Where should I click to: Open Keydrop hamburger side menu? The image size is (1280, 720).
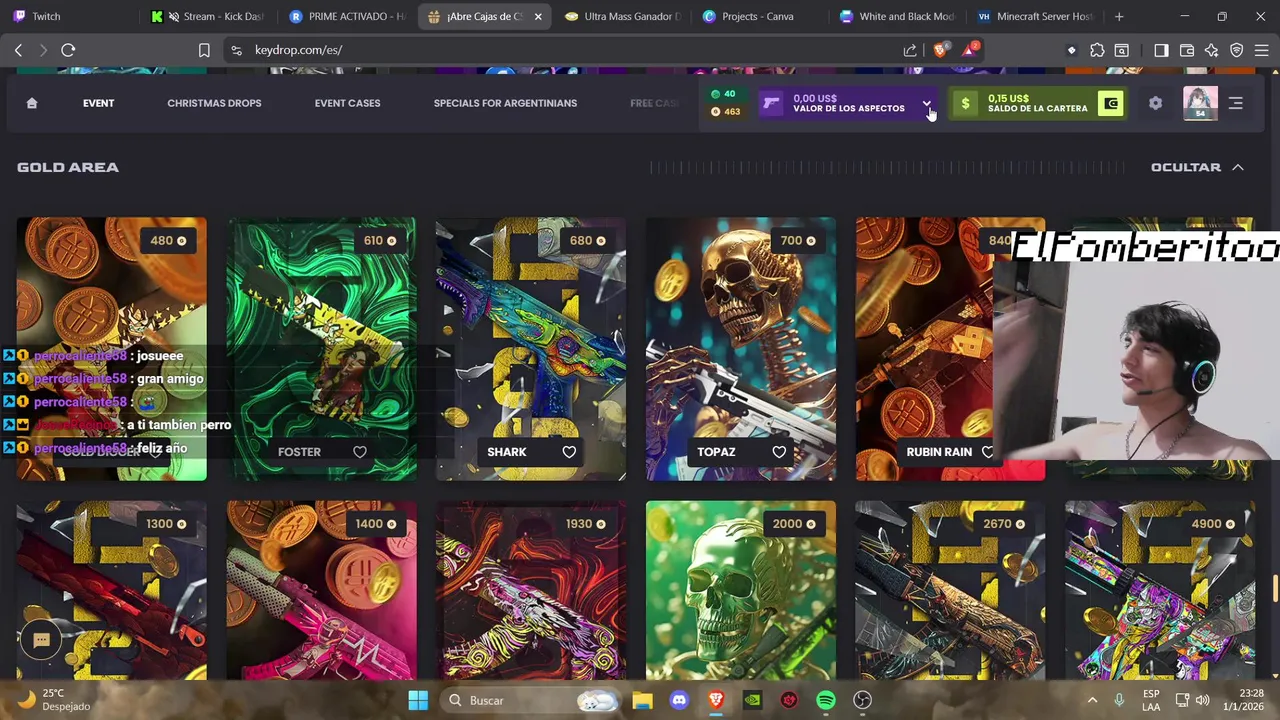click(x=1236, y=103)
